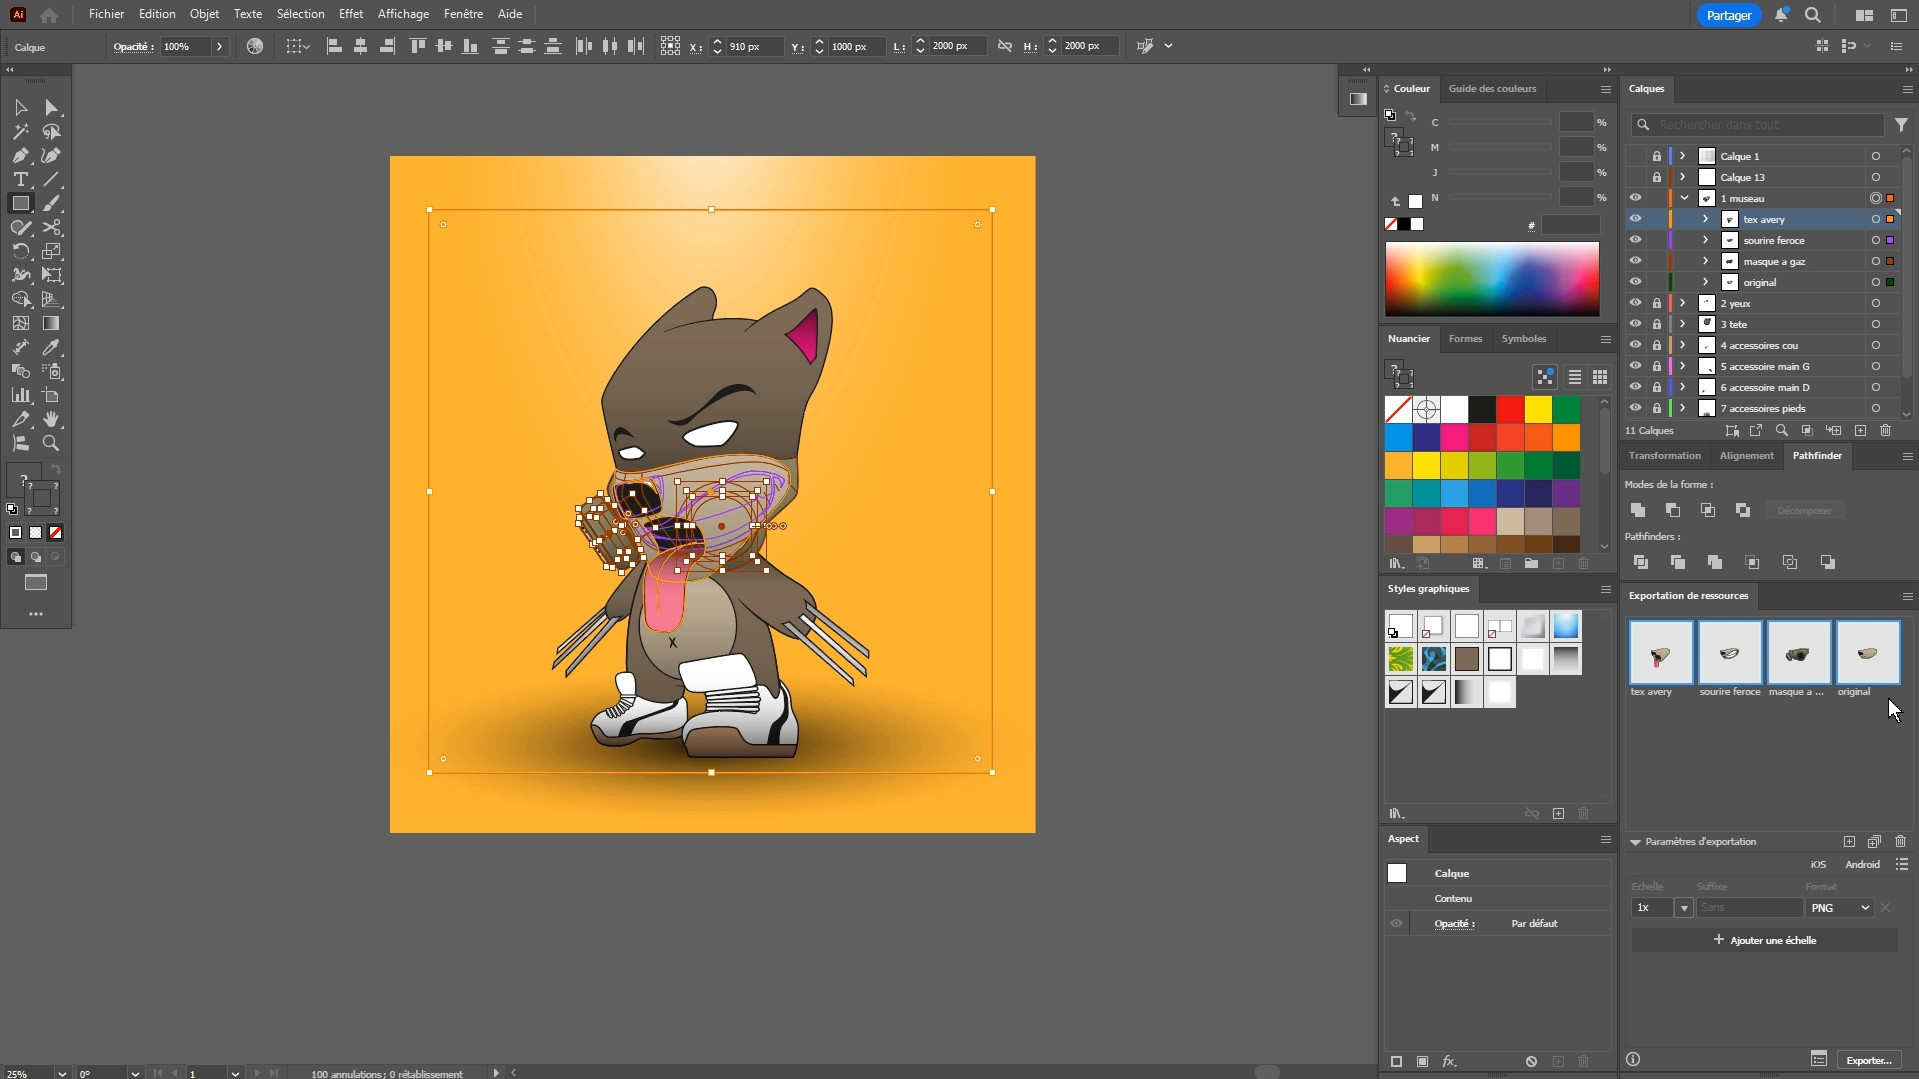Click the Android export preset button
Image resolution: width=1919 pixels, height=1079 pixels.
(x=1862, y=865)
